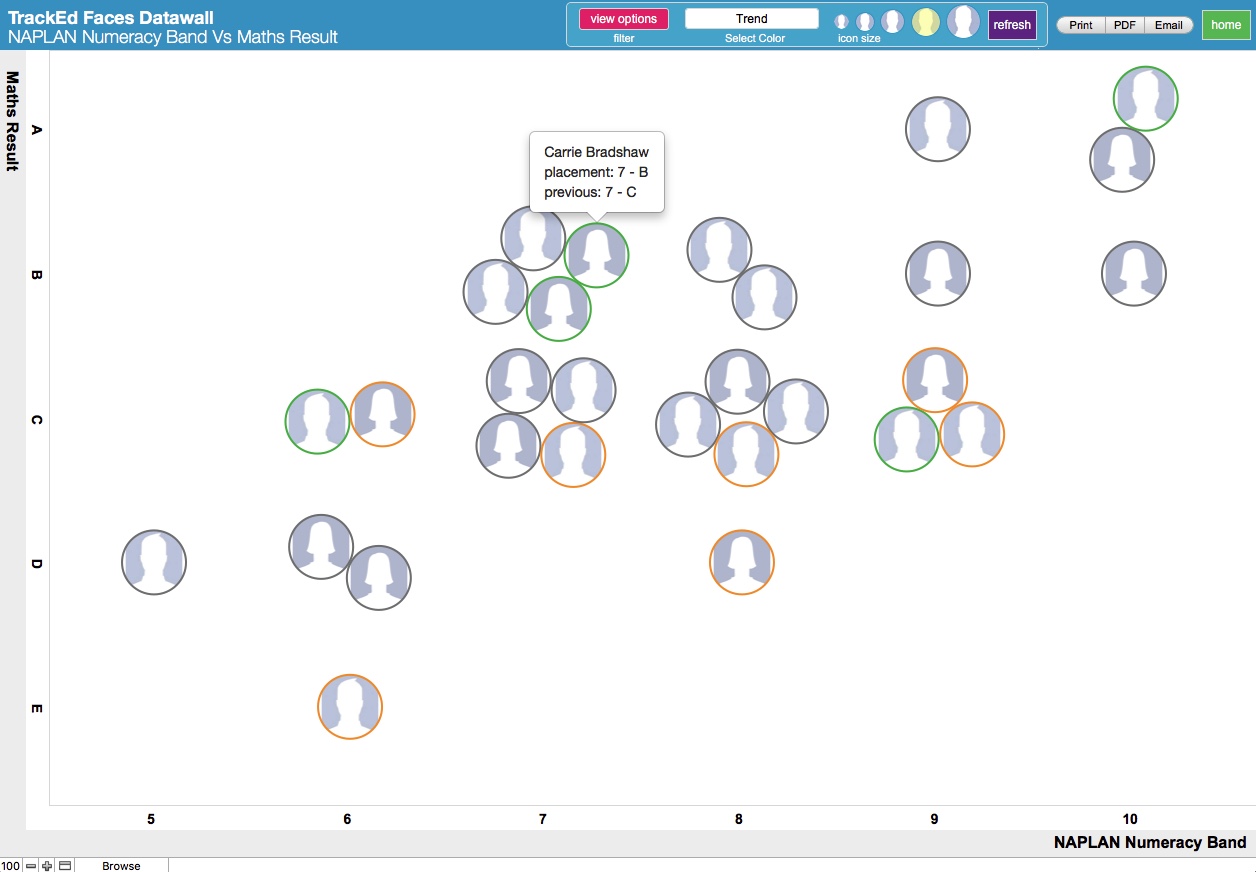Zoom out with the status bar minus icon
1256x872 pixels.
31,865
